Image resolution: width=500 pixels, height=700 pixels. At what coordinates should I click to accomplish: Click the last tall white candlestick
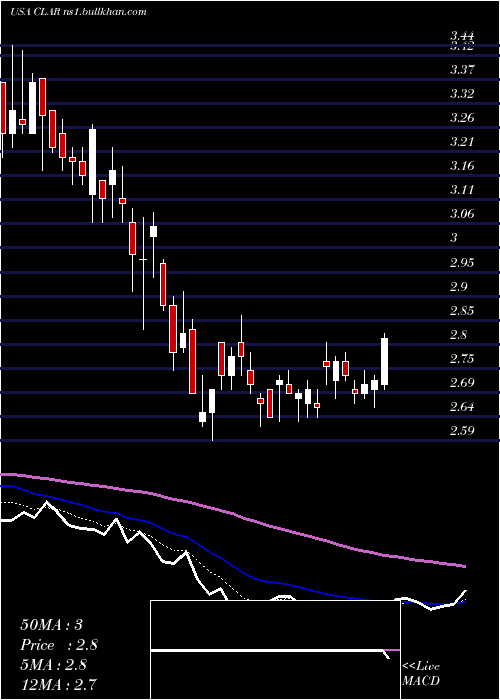[384, 361]
